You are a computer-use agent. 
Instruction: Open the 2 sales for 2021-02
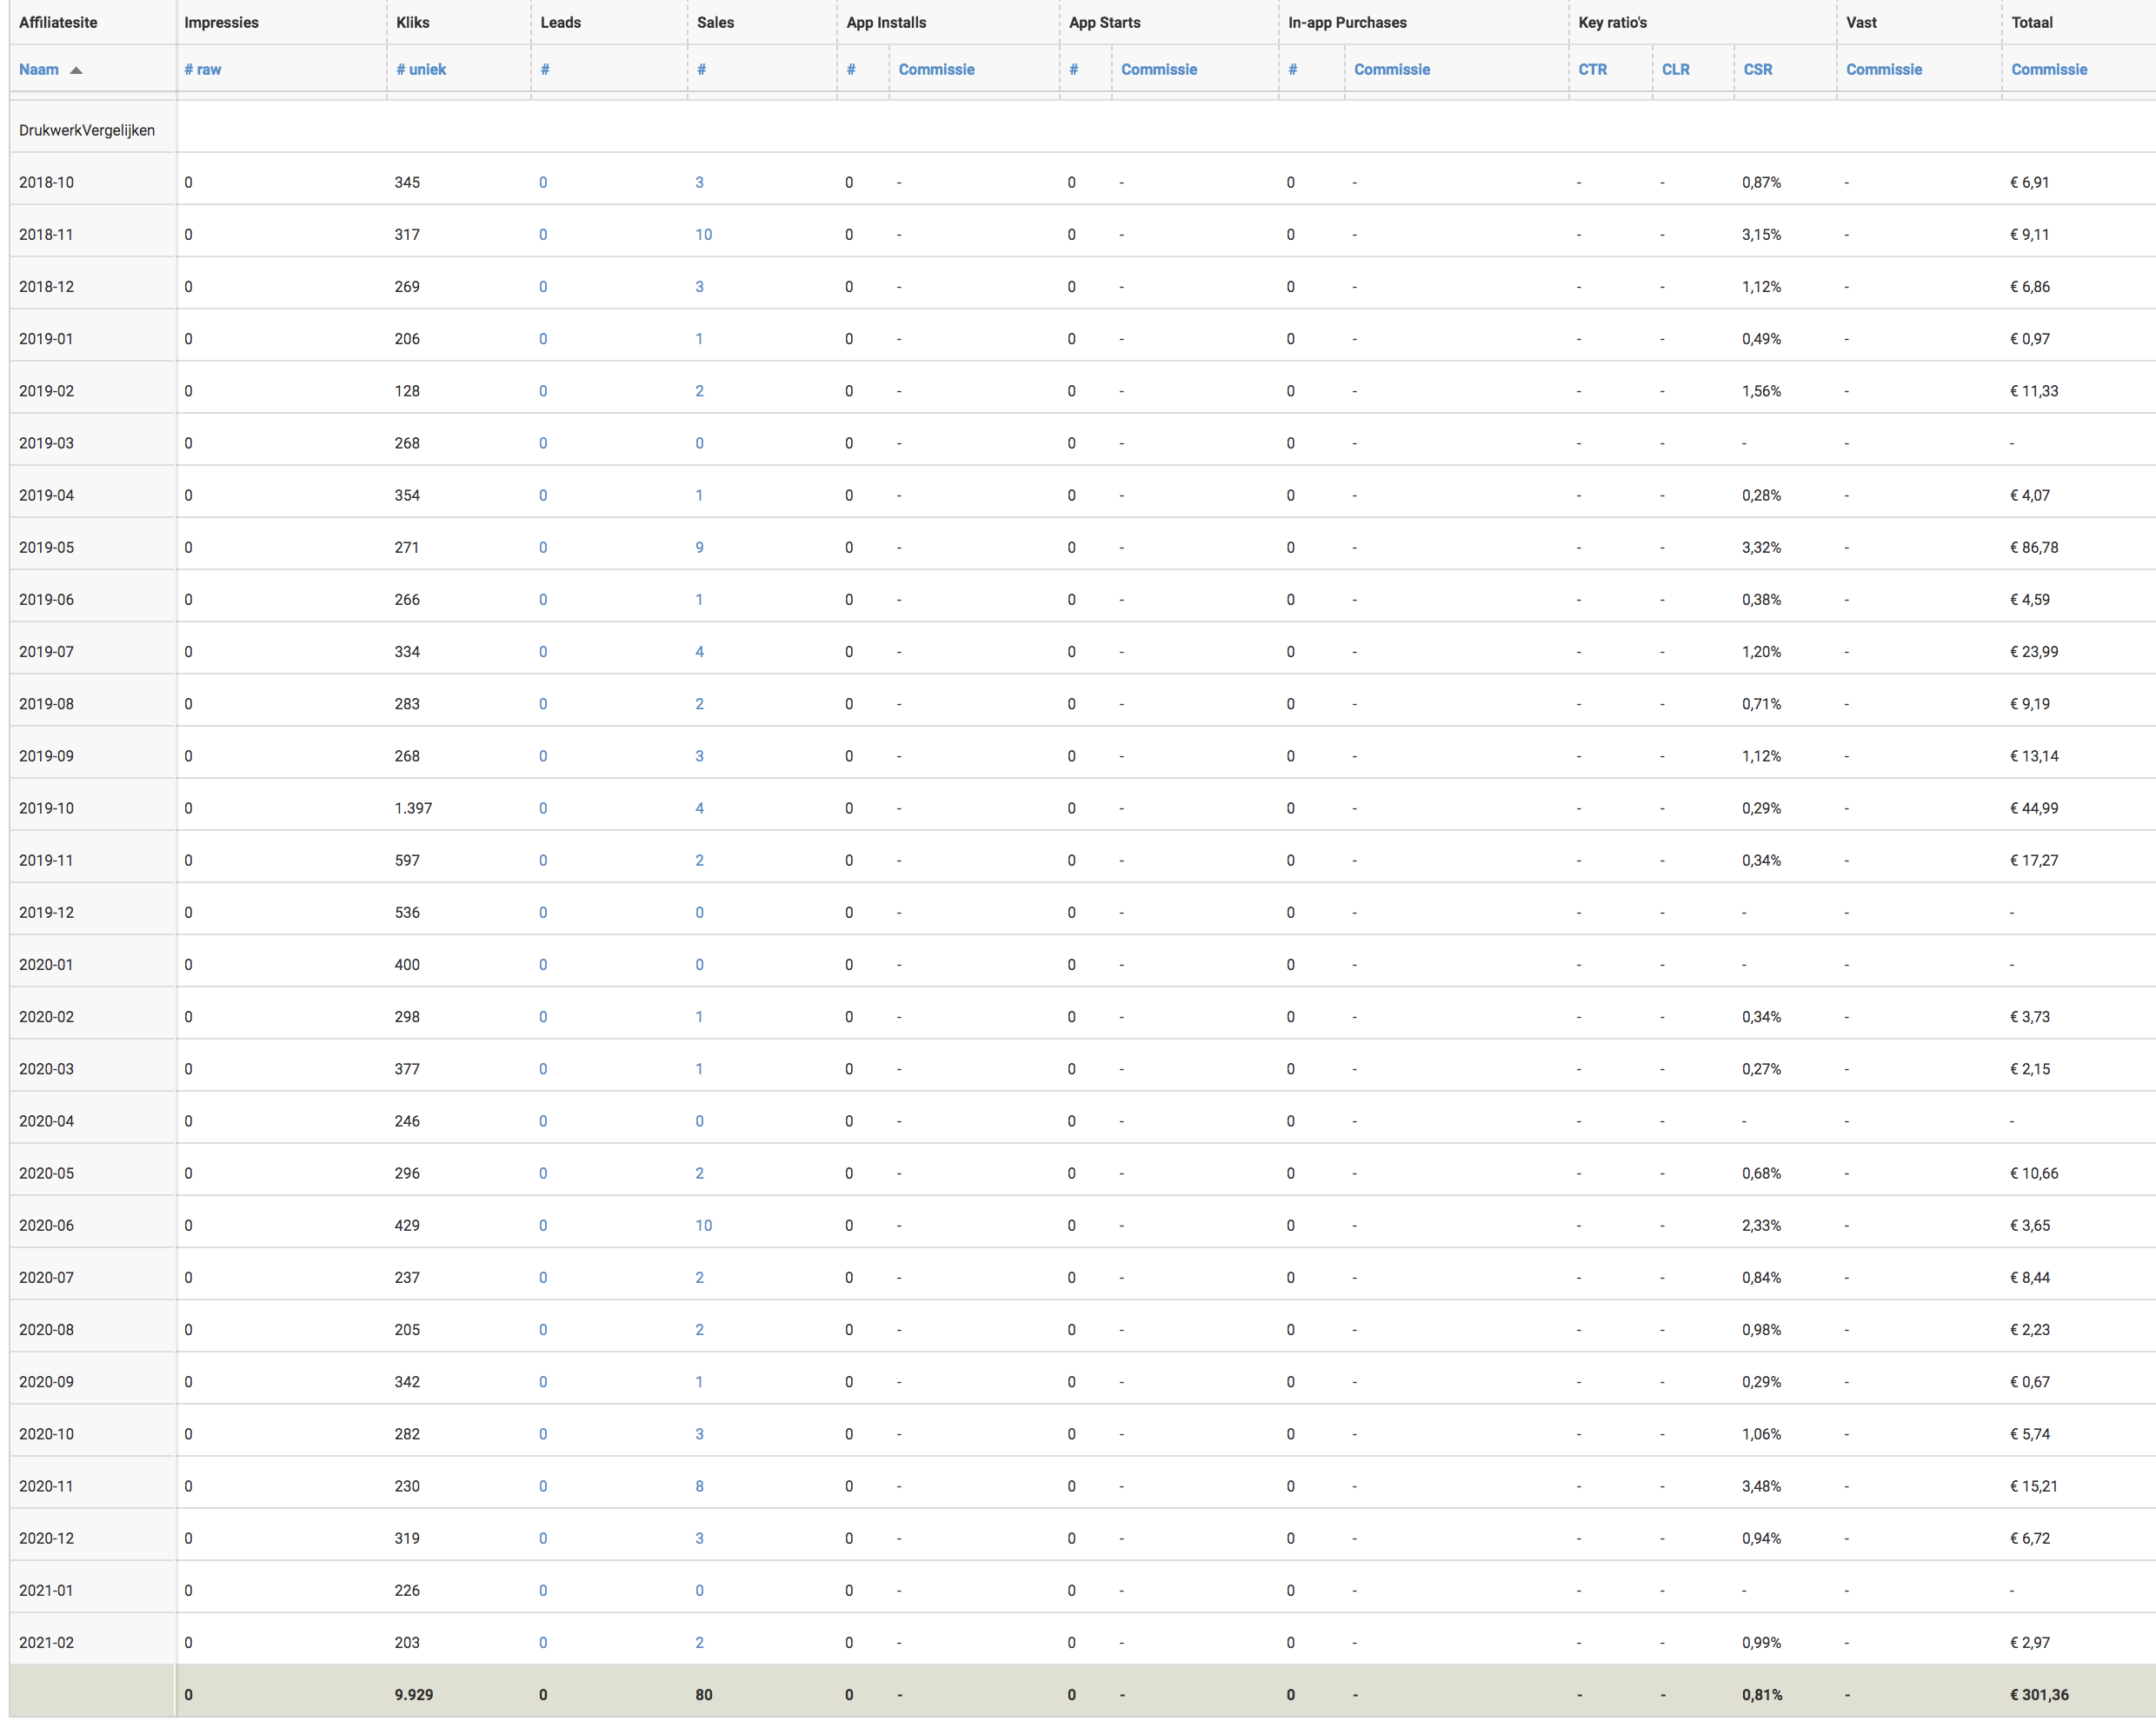(700, 1642)
